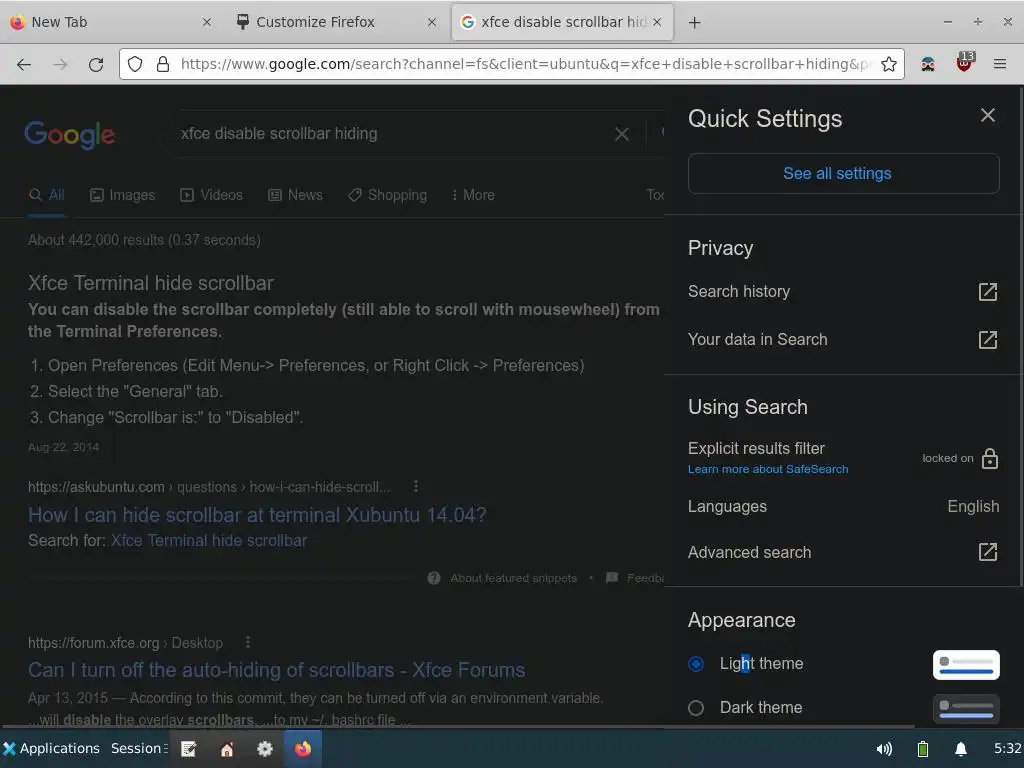Click the clock in the panel
Screen dimensions: 1024x768
[x=1008, y=748]
